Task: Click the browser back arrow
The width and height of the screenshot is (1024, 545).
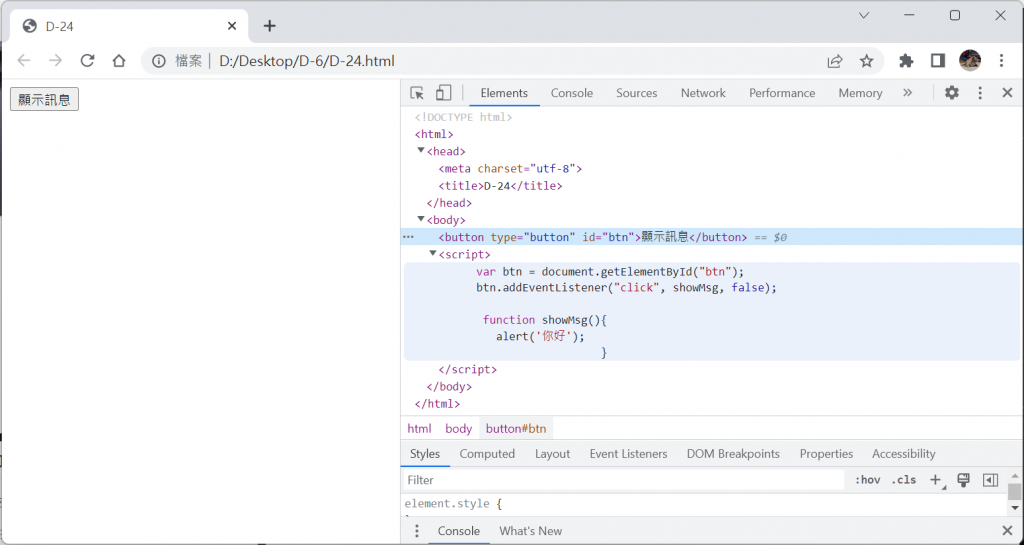Action: click(x=24, y=61)
